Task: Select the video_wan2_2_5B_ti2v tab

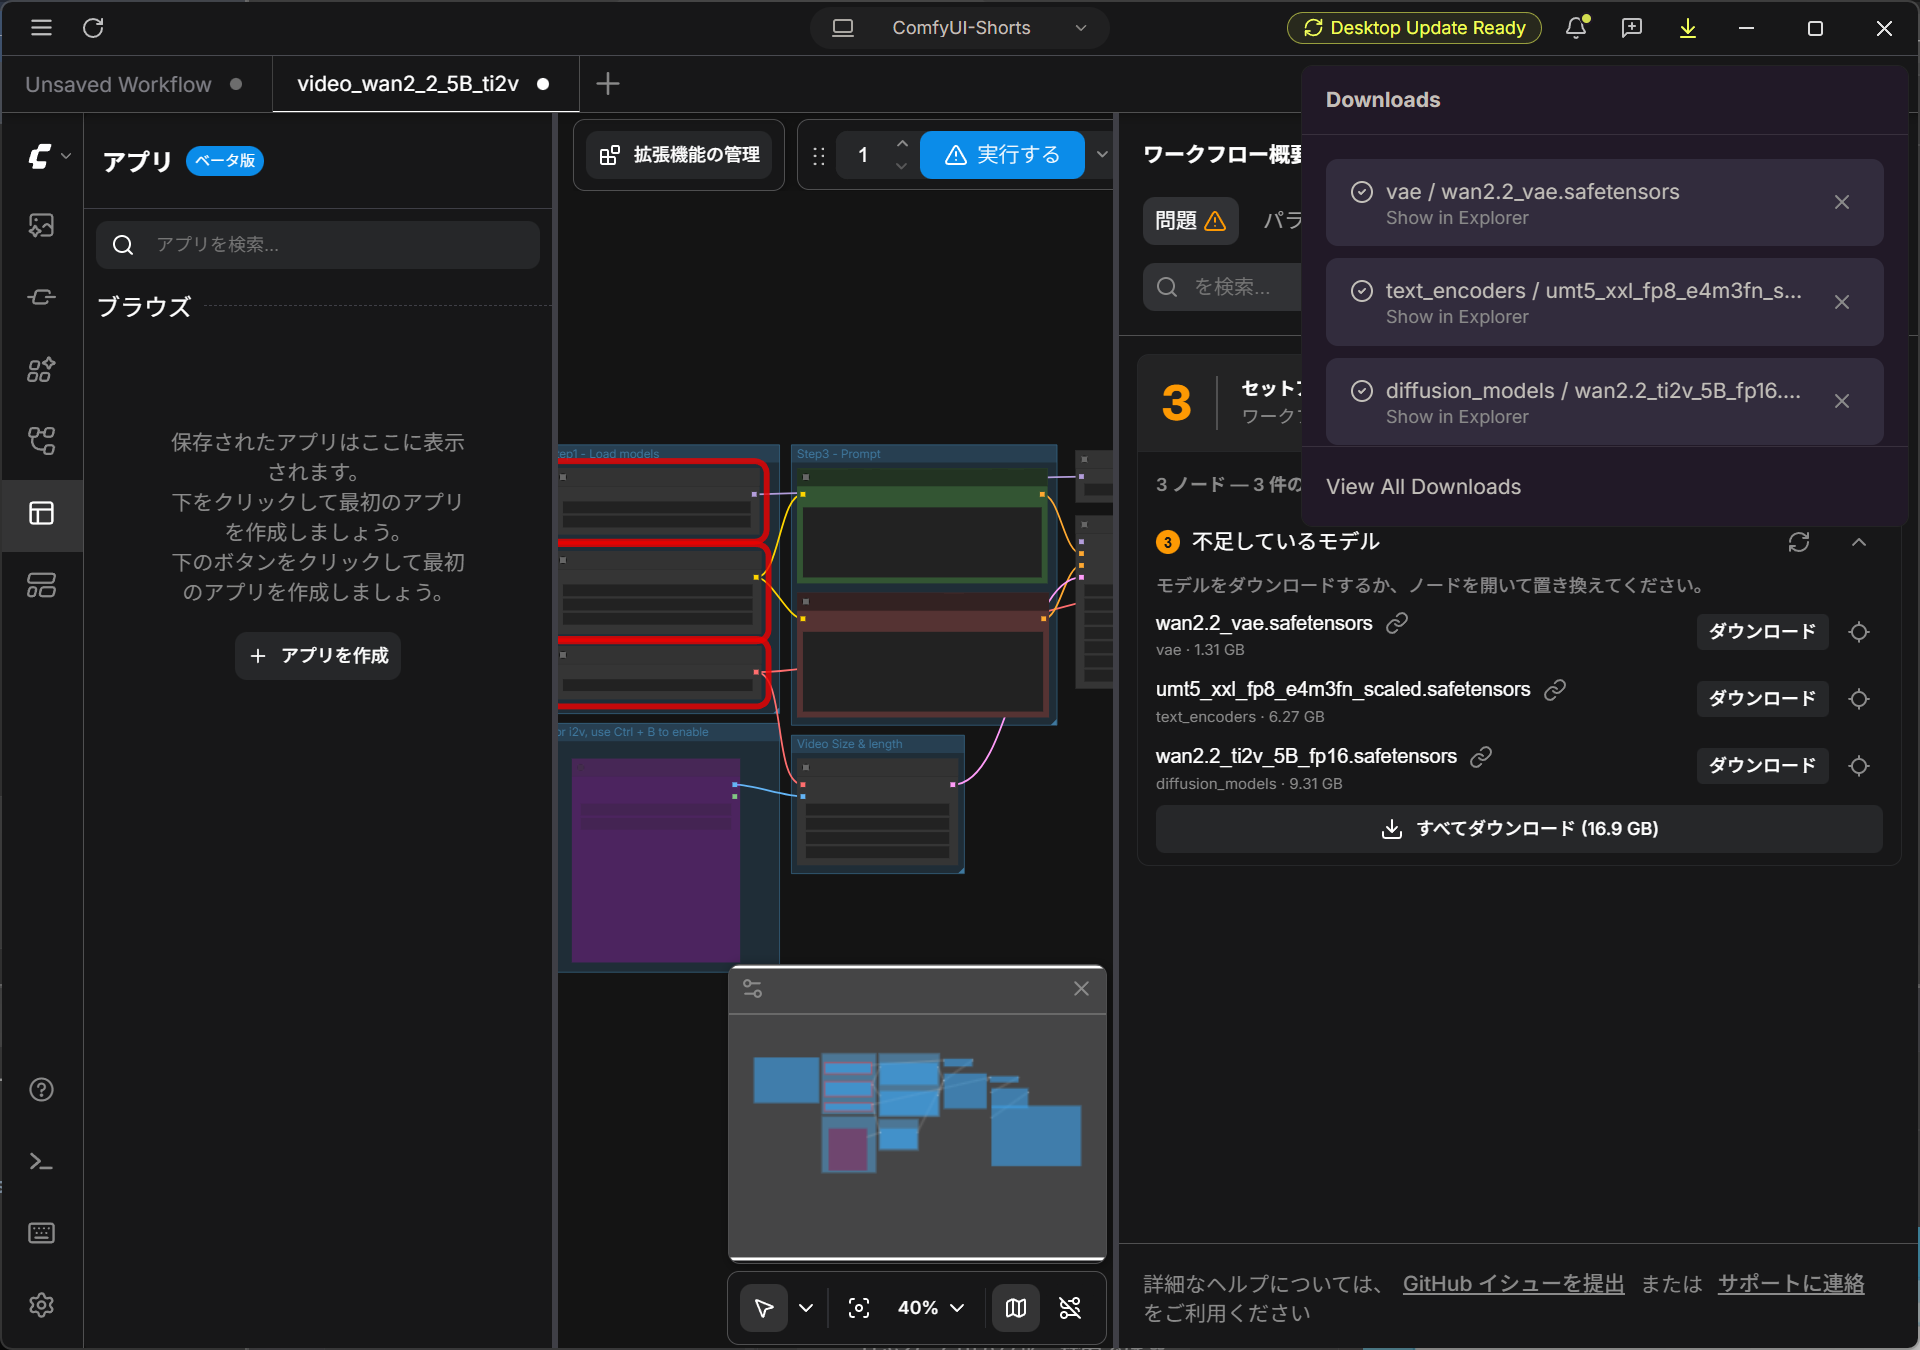Action: click(x=408, y=84)
